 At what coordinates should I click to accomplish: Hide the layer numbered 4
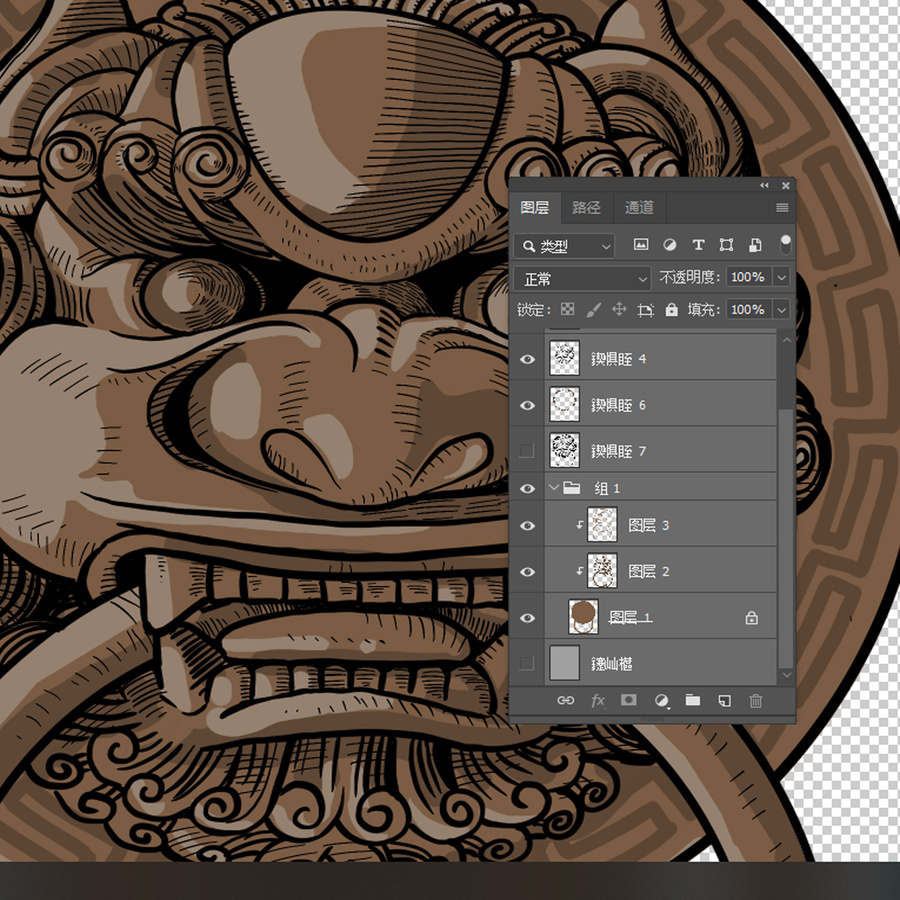click(x=527, y=359)
